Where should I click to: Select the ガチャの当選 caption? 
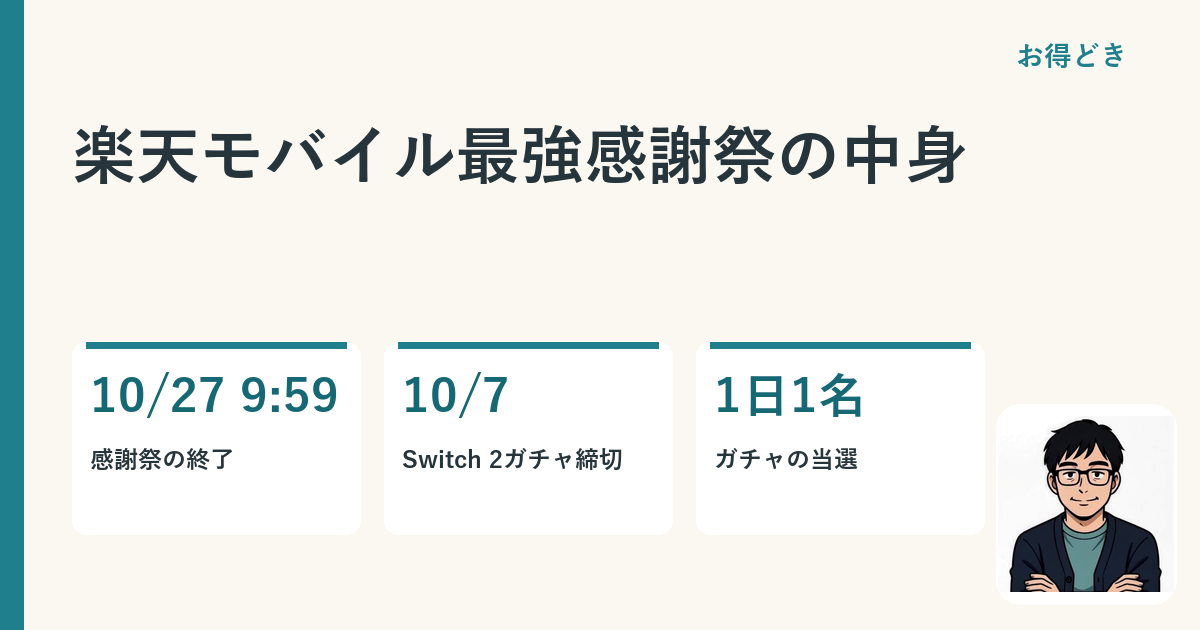click(786, 460)
